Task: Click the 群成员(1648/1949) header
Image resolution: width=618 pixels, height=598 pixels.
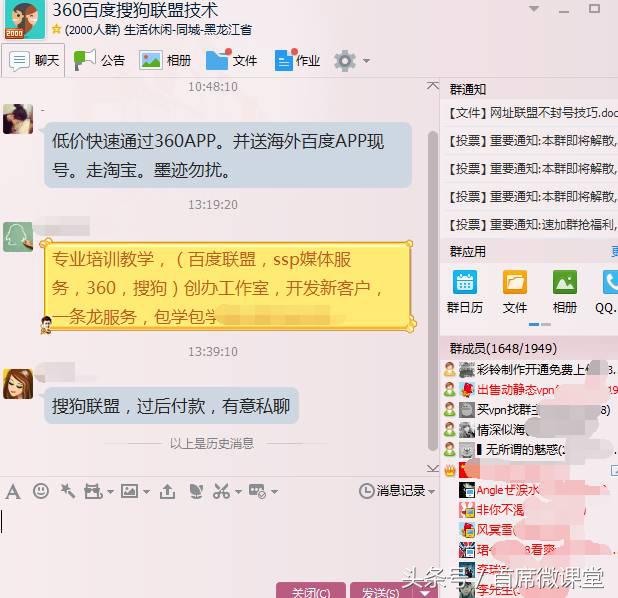Action: point(503,348)
